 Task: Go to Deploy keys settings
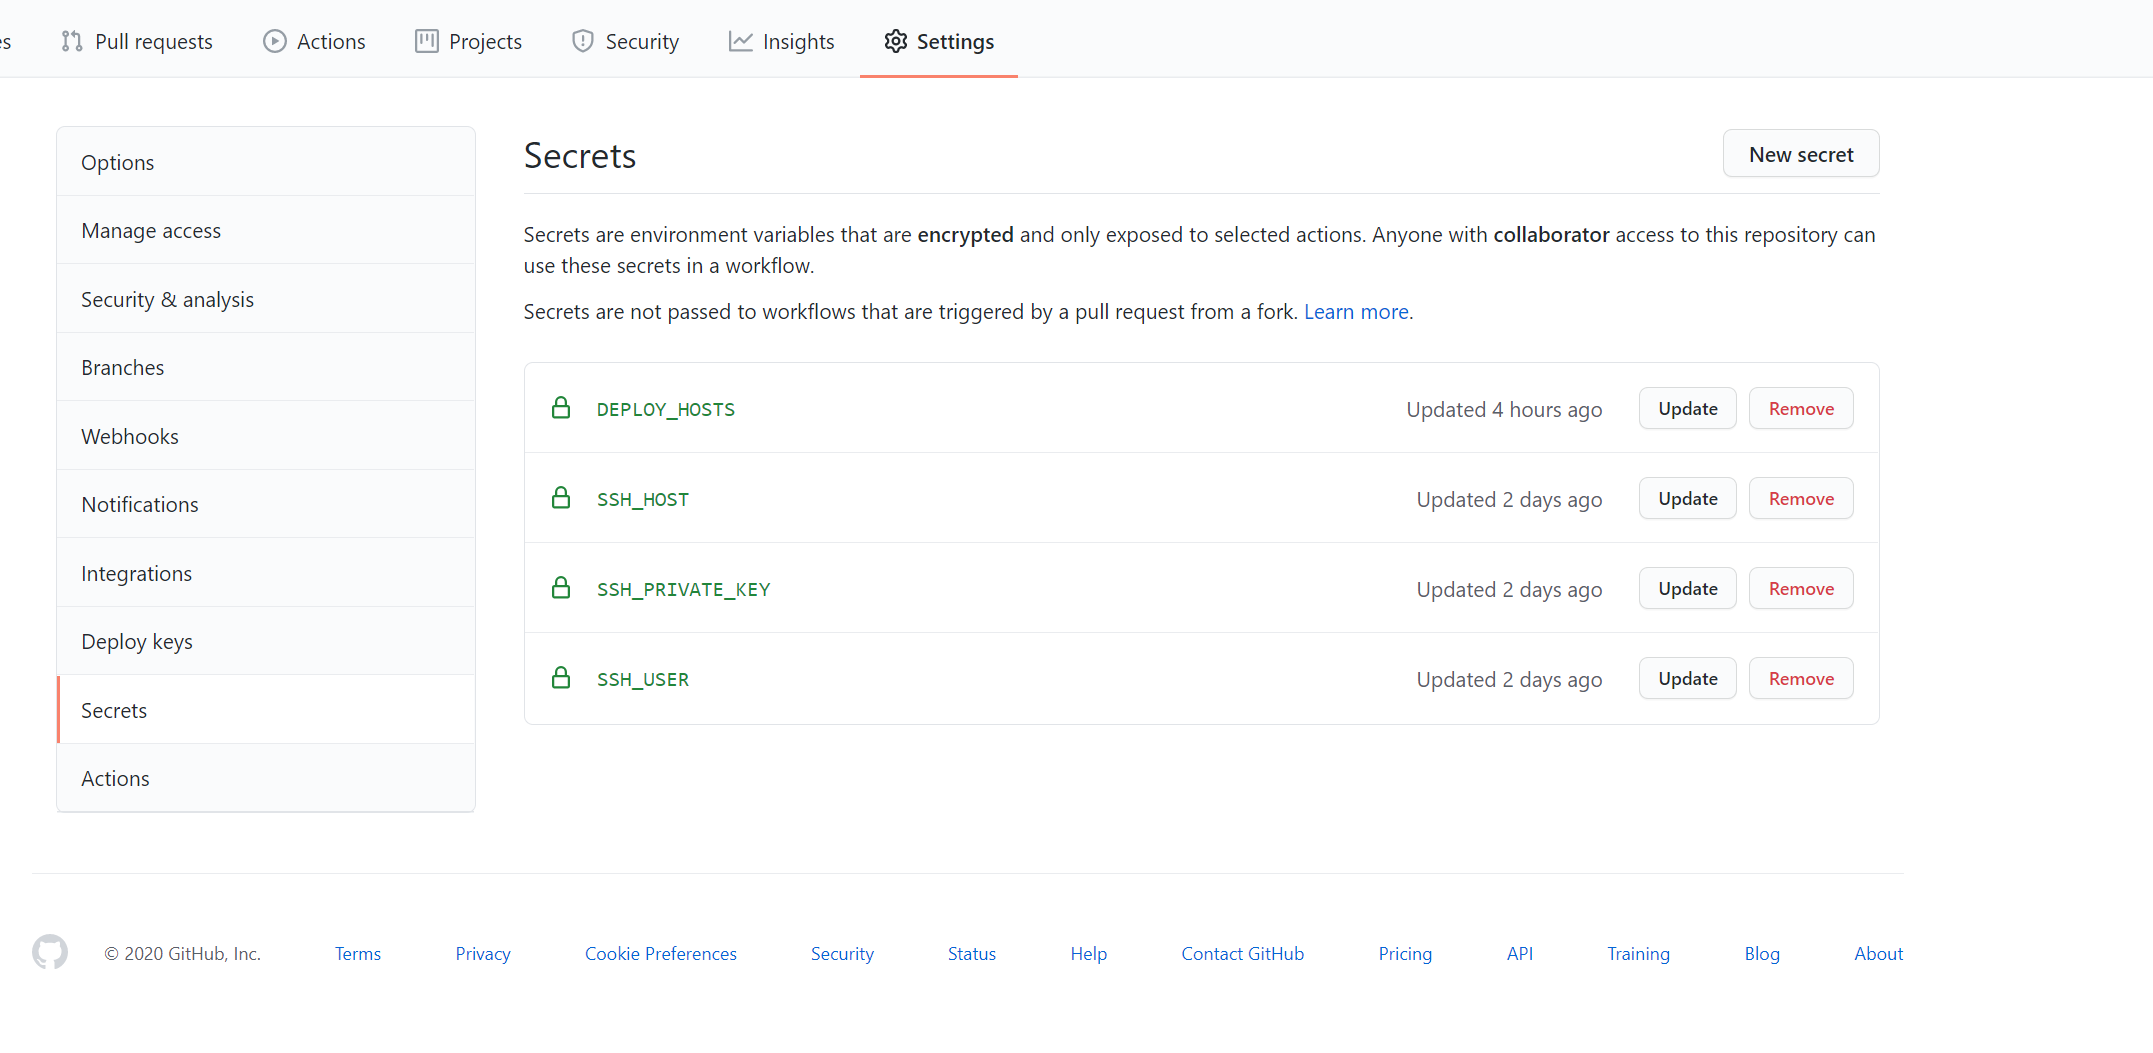pos(266,641)
